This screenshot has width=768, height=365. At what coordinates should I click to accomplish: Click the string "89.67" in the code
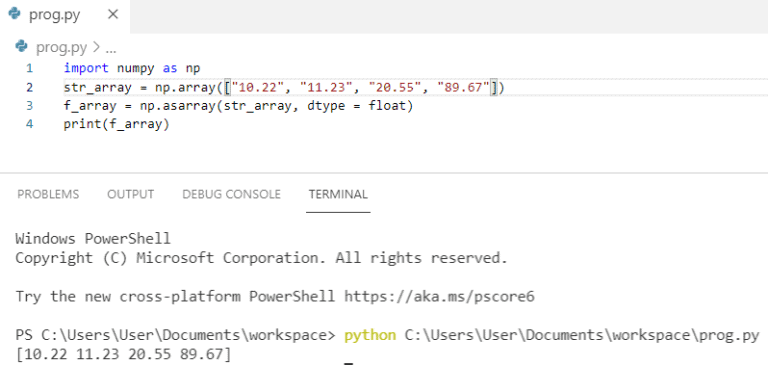[464, 87]
